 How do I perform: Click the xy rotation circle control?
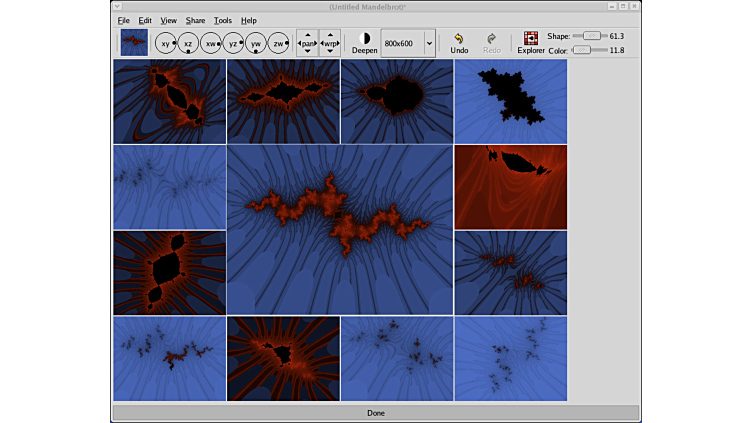click(165, 43)
